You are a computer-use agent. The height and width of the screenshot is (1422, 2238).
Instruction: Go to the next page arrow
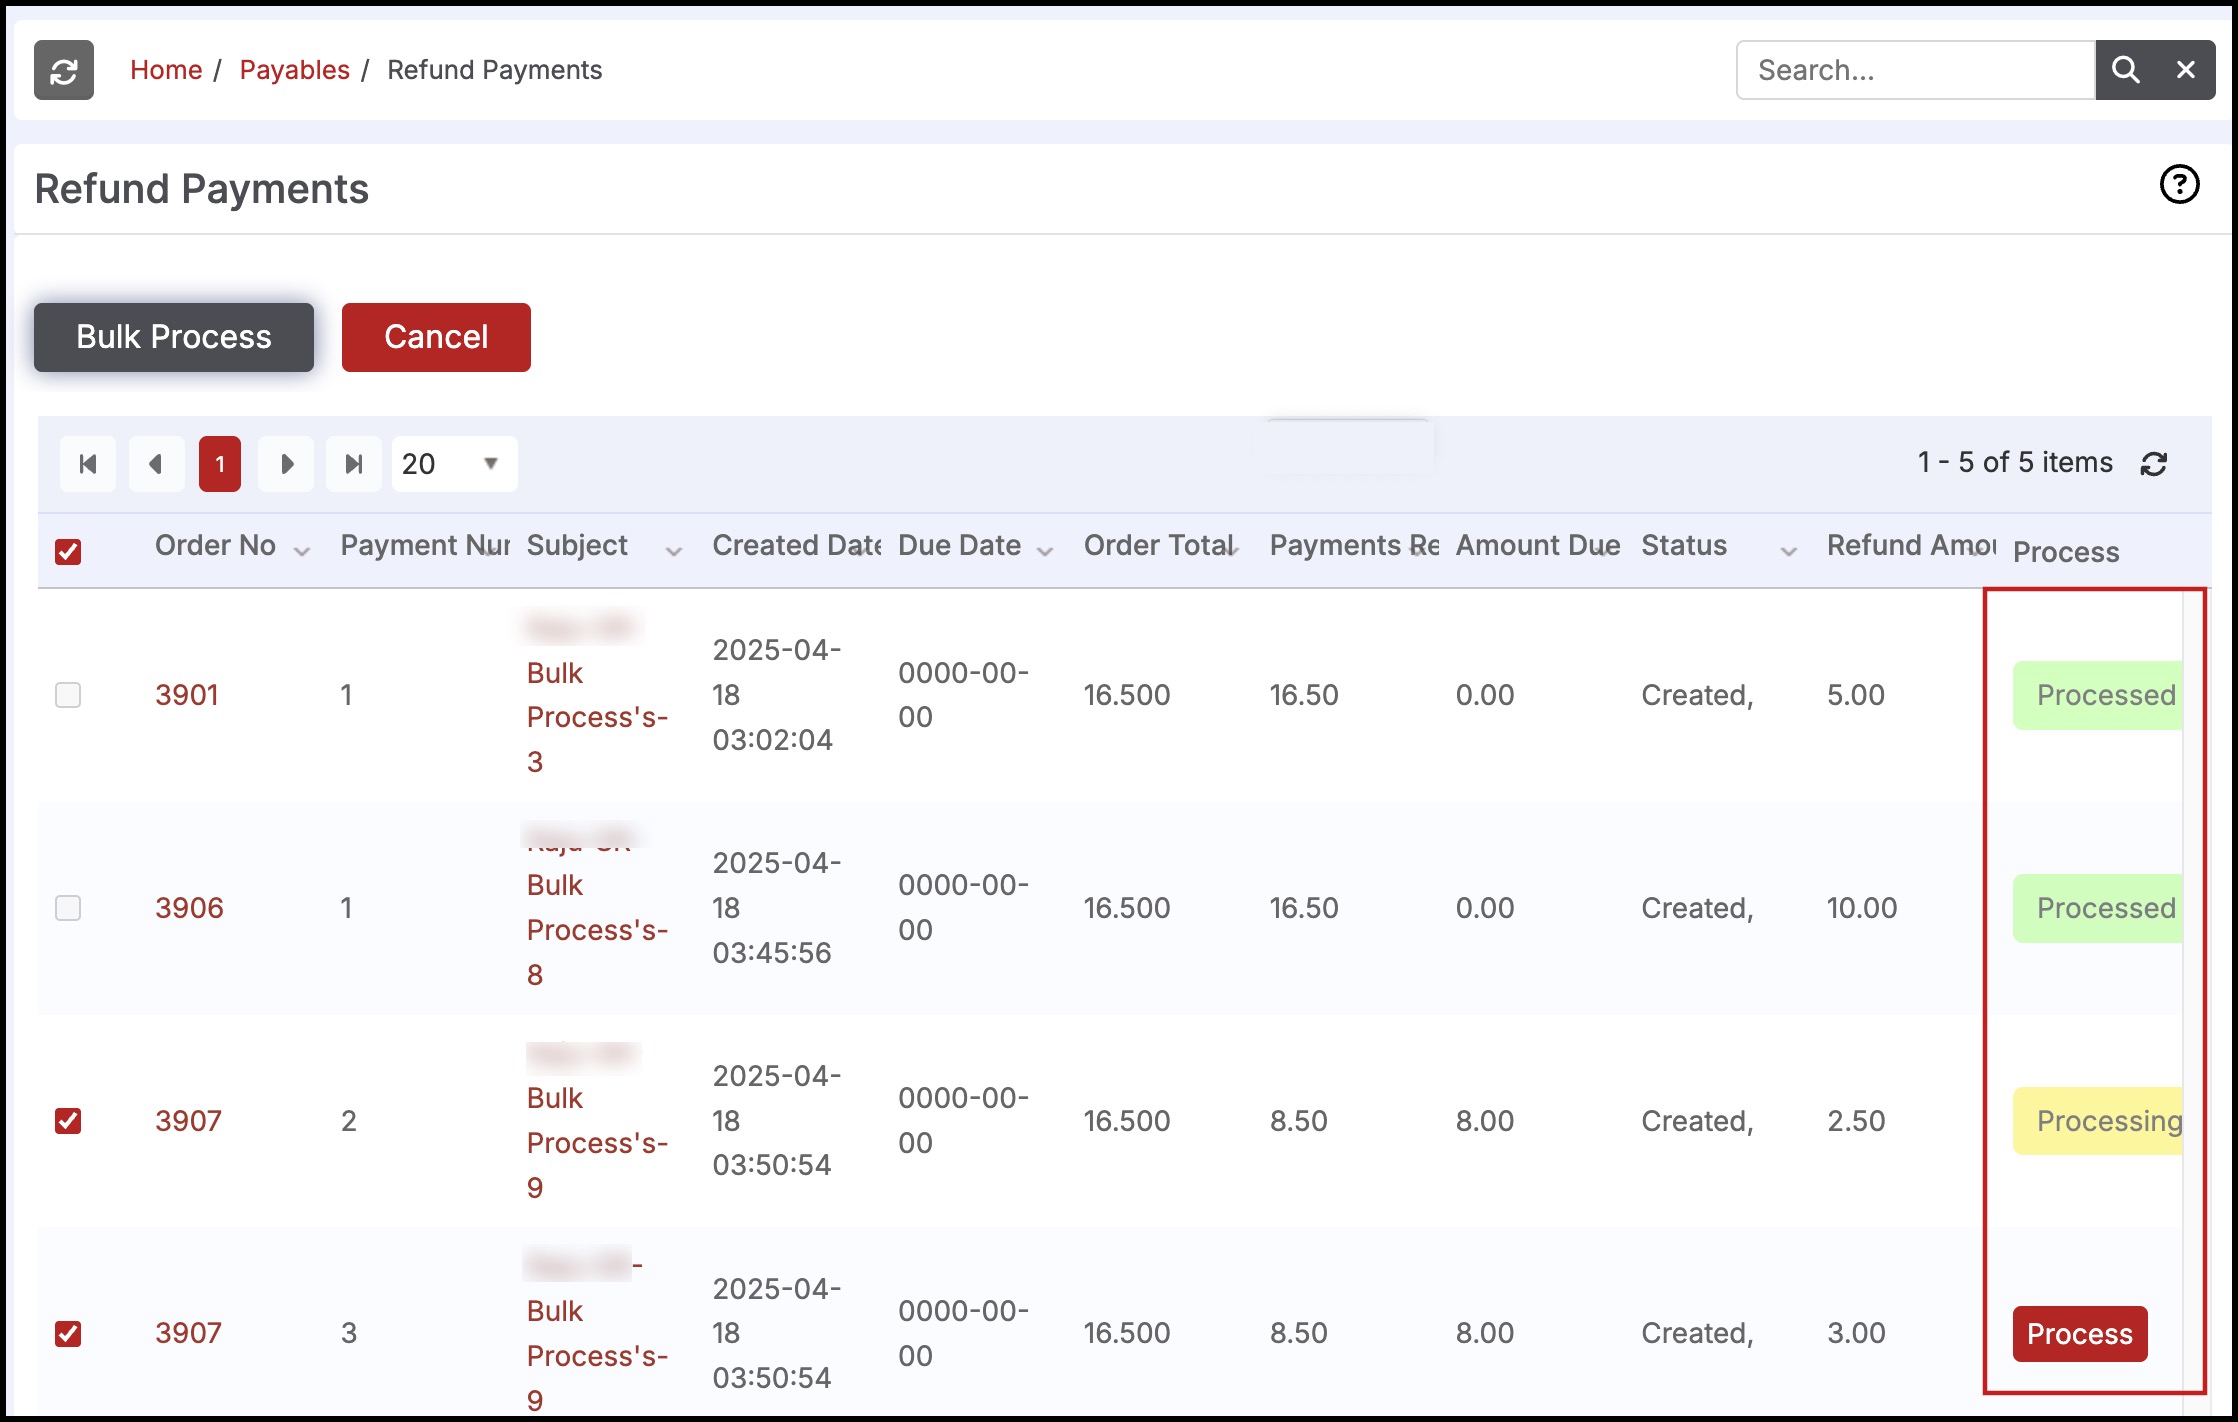[287, 464]
